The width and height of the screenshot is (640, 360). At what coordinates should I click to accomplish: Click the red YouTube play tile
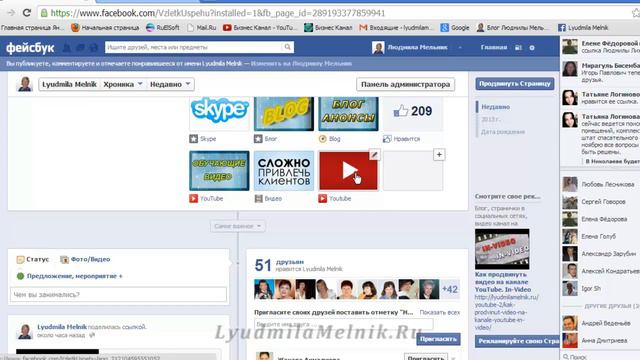pos(348,171)
